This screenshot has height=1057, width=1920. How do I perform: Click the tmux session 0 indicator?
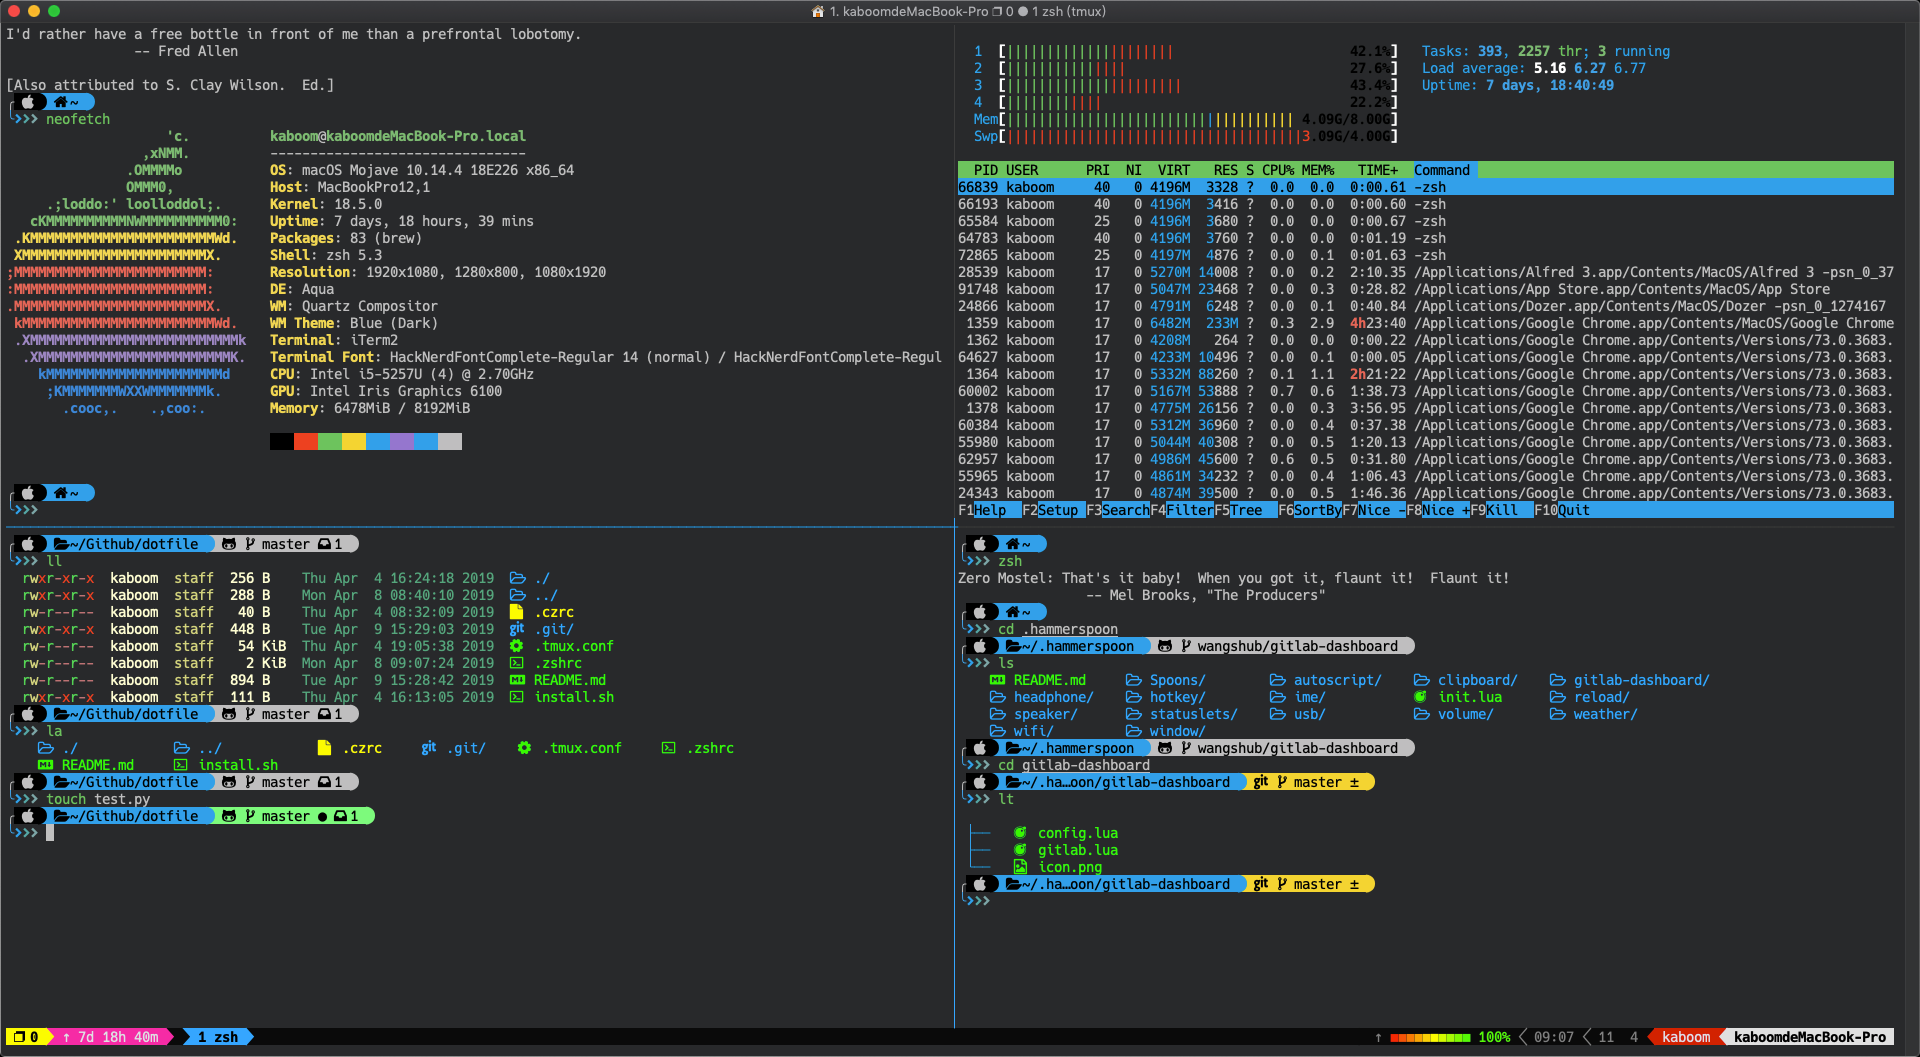pos(26,1037)
